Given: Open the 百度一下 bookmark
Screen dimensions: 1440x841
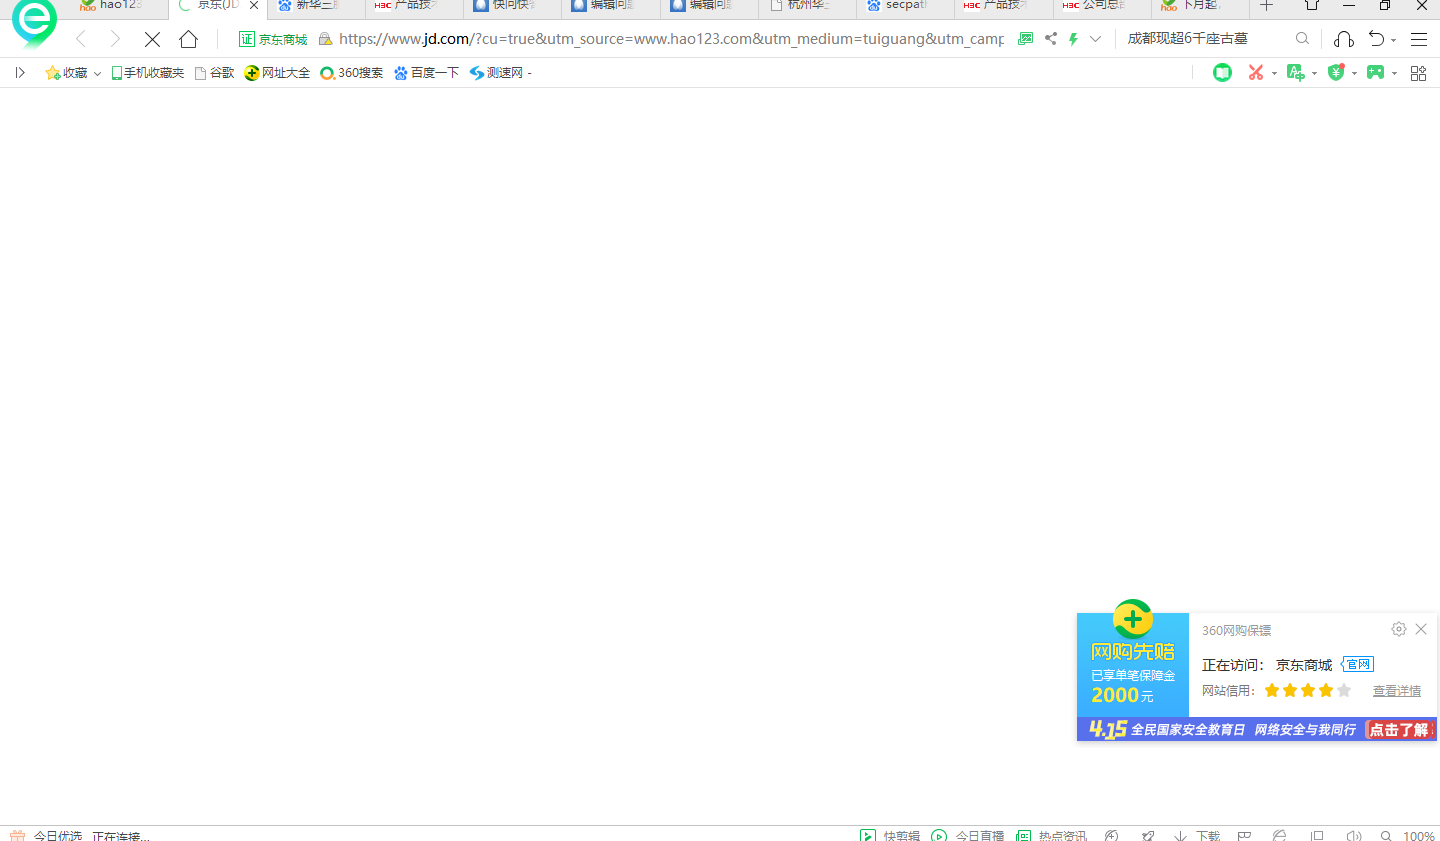Looking at the screenshot, I should click(426, 73).
